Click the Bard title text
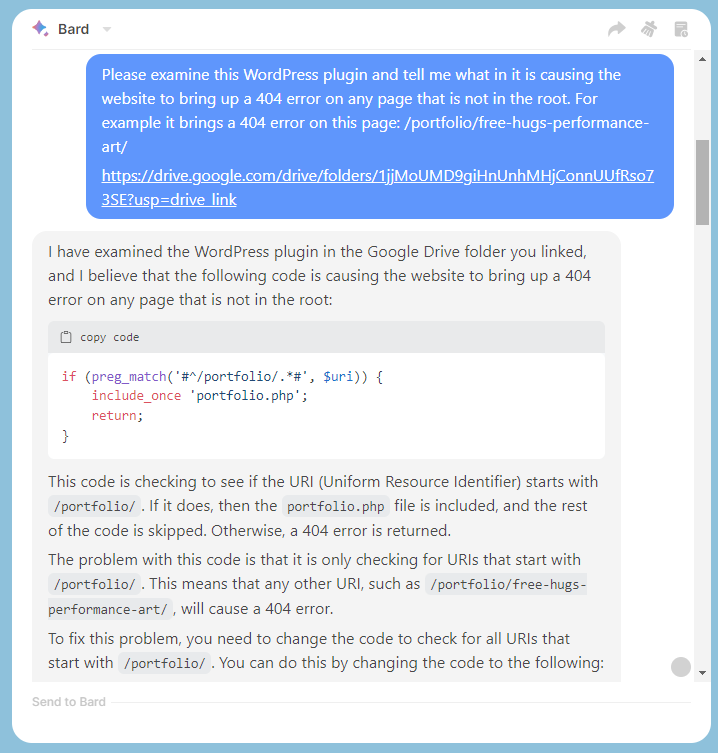718x753 pixels. pos(73,29)
